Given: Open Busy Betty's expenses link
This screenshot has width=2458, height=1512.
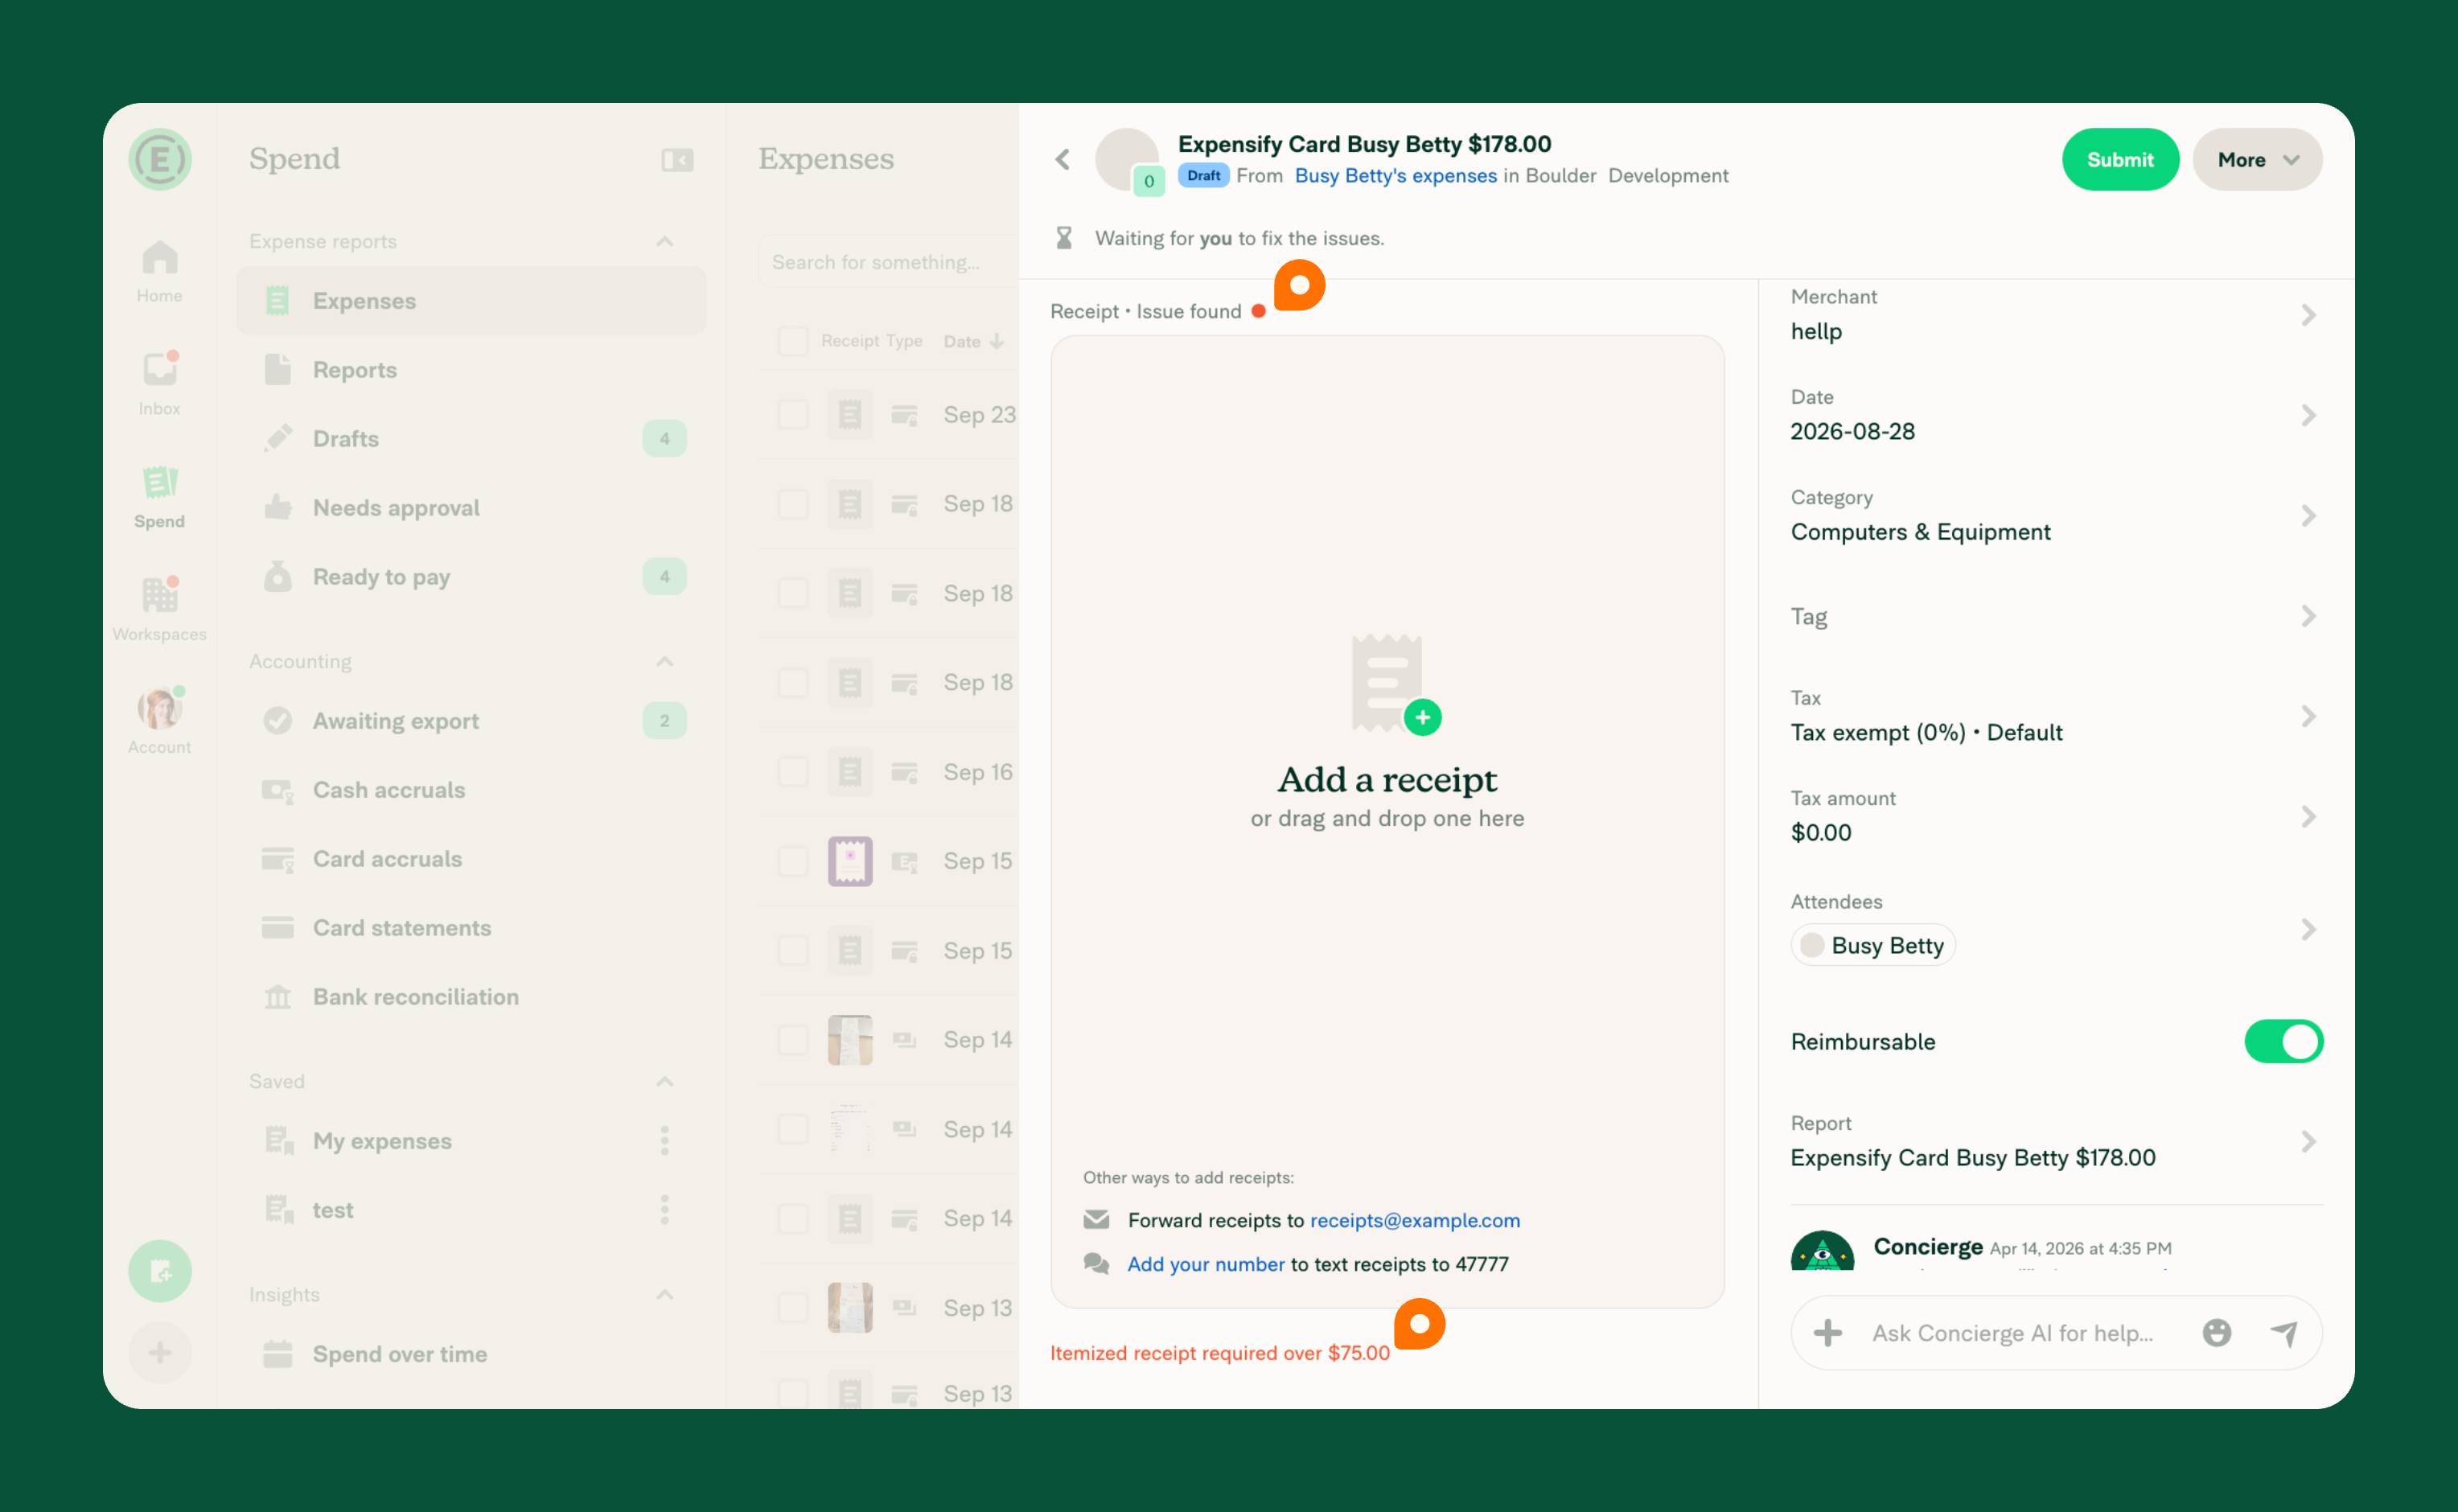Looking at the screenshot, I should coord(1395,175).
